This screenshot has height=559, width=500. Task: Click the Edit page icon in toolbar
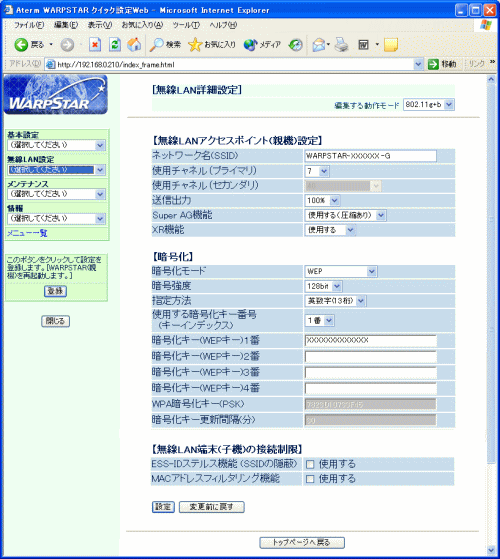click(x=363, y=45)
